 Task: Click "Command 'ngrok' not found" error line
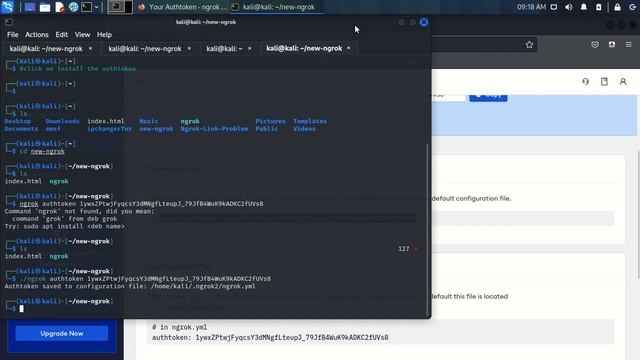click(x=80, y=211)
